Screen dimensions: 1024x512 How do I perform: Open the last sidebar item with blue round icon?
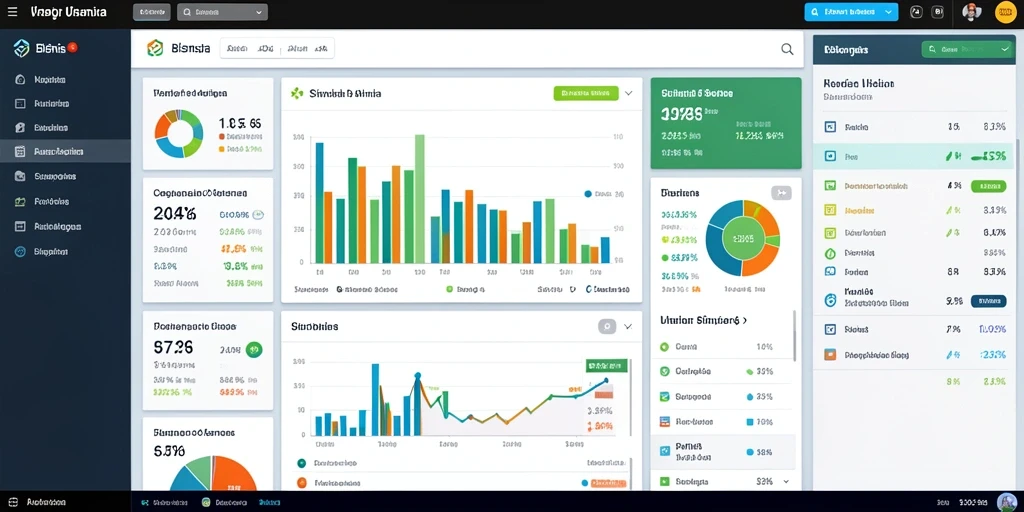click(20, 251)
